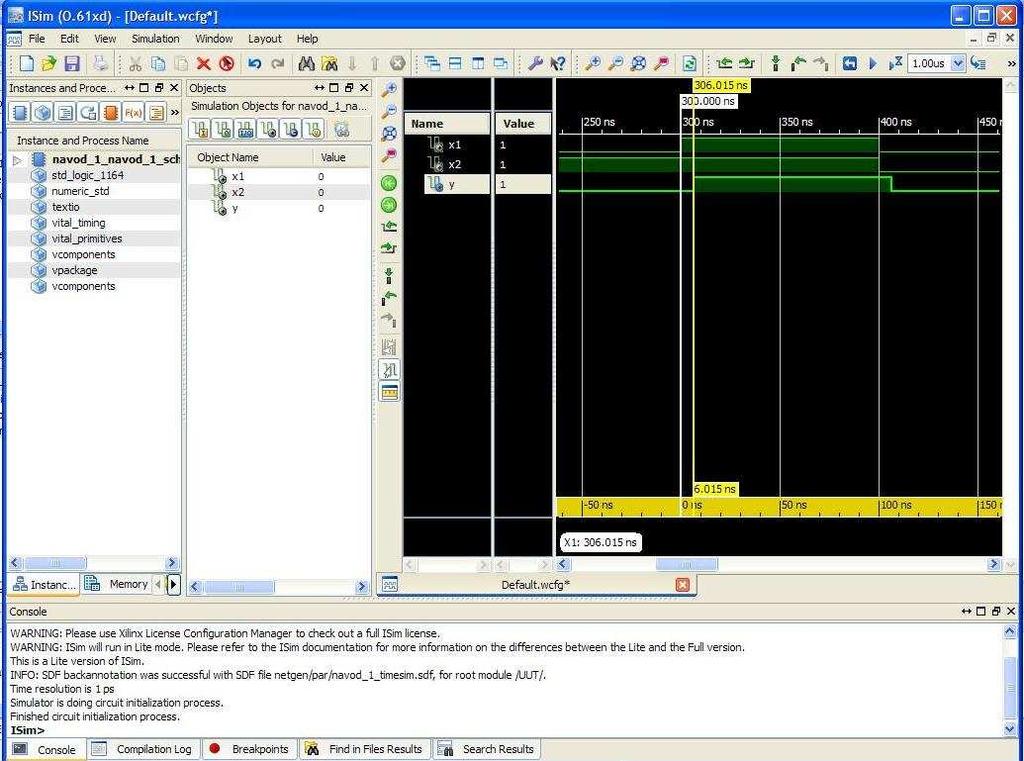The height and width of the screenshot is (761, 1024).
Task: Run simulation for specified time hourglass icon
Action: click(895, 63)
